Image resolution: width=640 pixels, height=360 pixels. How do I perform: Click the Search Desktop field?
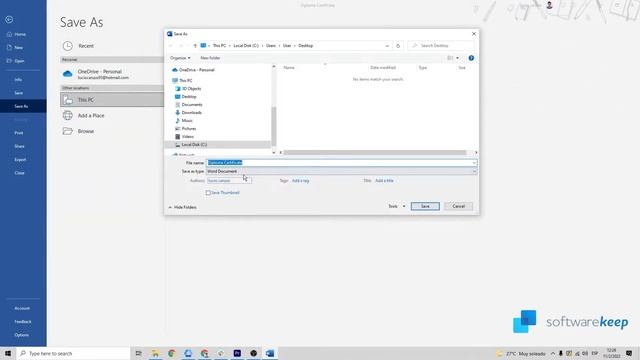pos(441,46)
